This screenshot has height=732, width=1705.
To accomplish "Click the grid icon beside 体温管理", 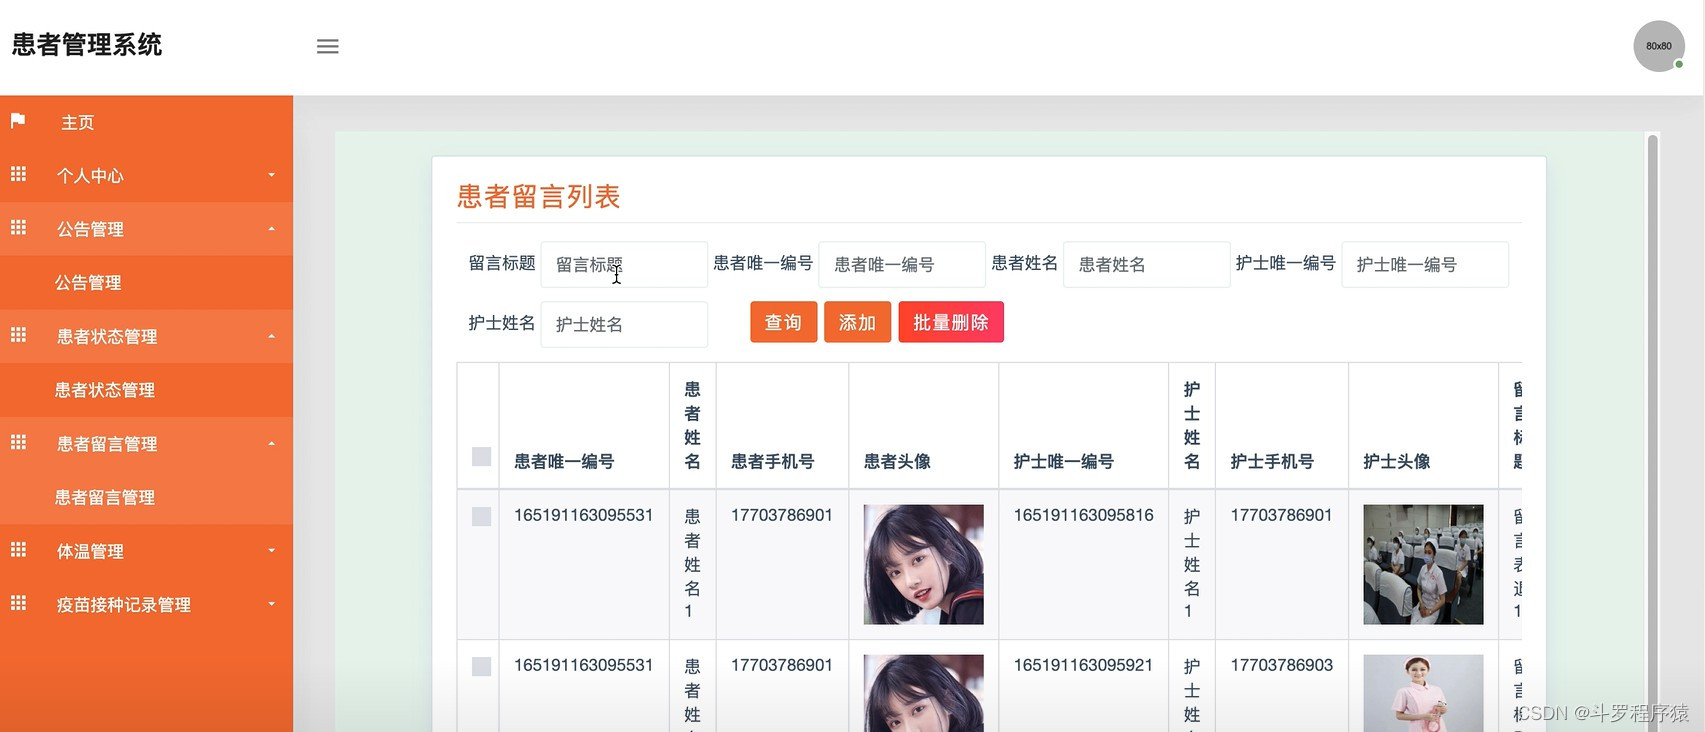I will tap(18, 549).
